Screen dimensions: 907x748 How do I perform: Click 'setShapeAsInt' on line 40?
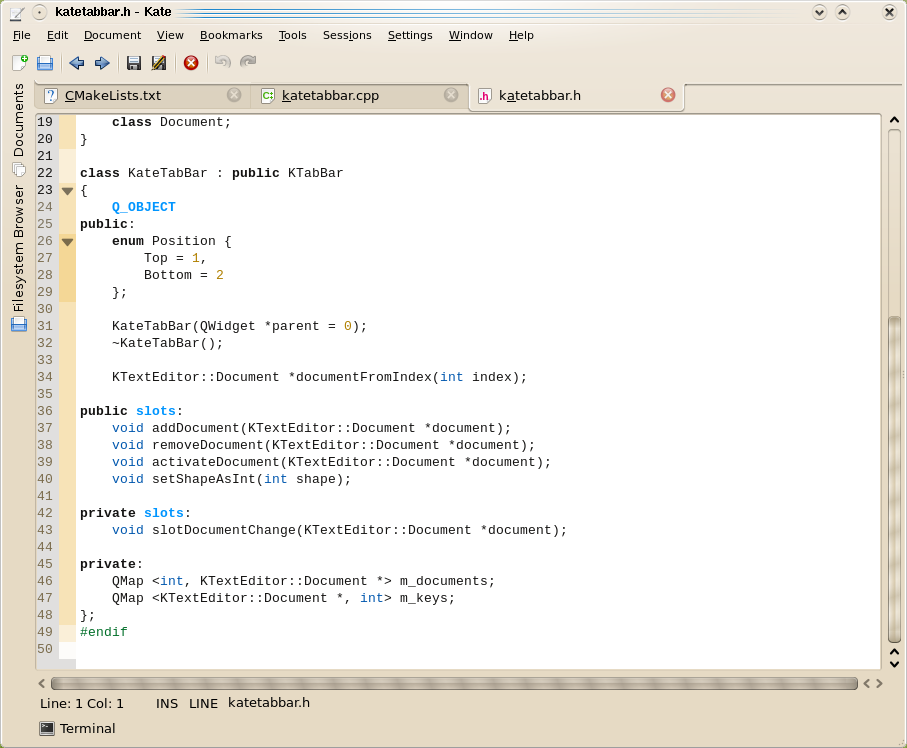click(204, 479)
